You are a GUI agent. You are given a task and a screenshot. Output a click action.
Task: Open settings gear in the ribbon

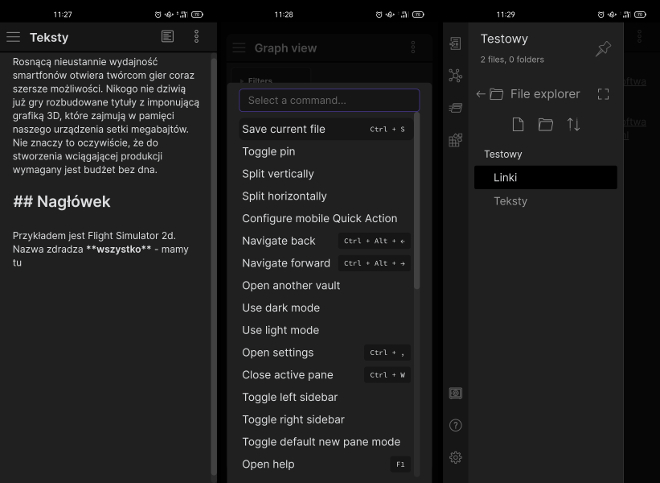[x=455, y=457]
